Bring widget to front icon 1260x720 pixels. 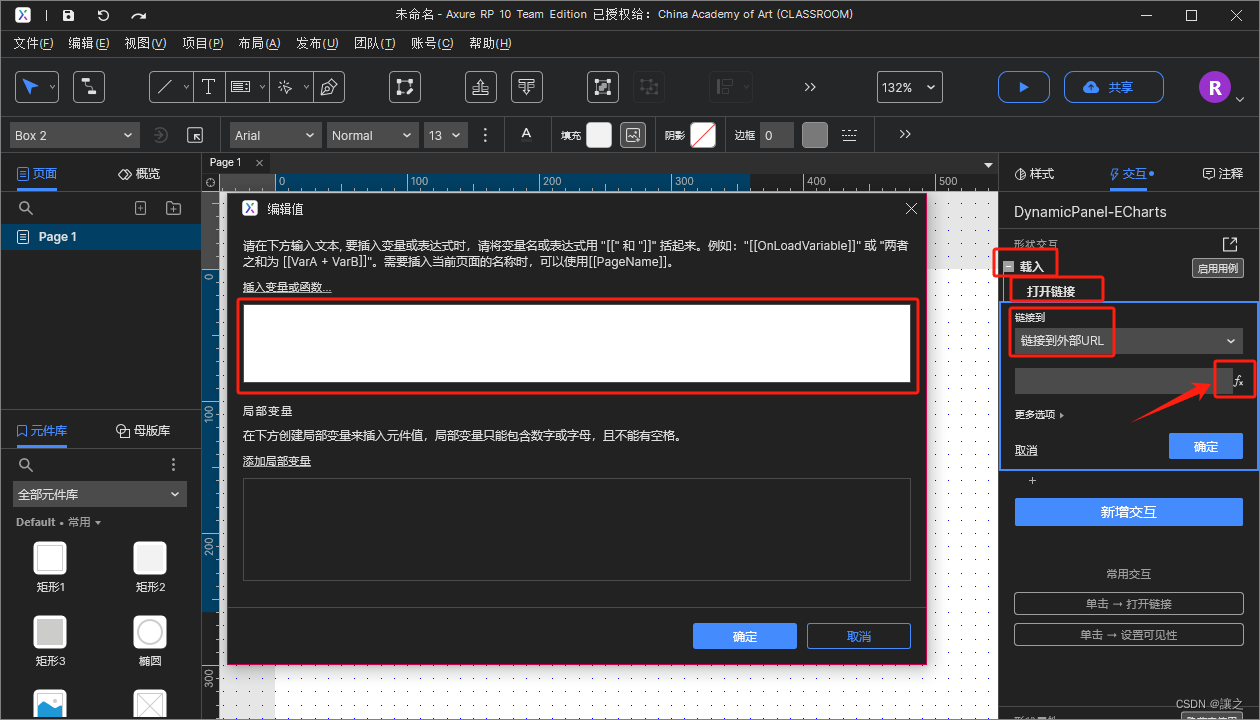(x=481, y=87)
